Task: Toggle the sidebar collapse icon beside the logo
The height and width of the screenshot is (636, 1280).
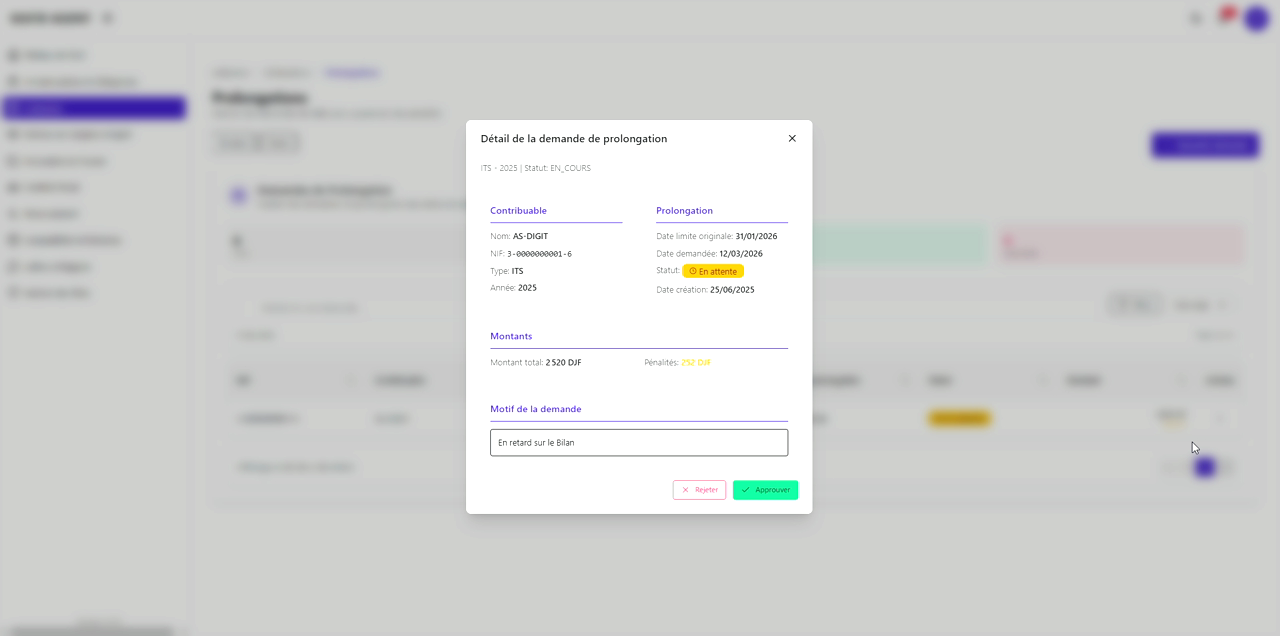Action: (x=108, y=18)
